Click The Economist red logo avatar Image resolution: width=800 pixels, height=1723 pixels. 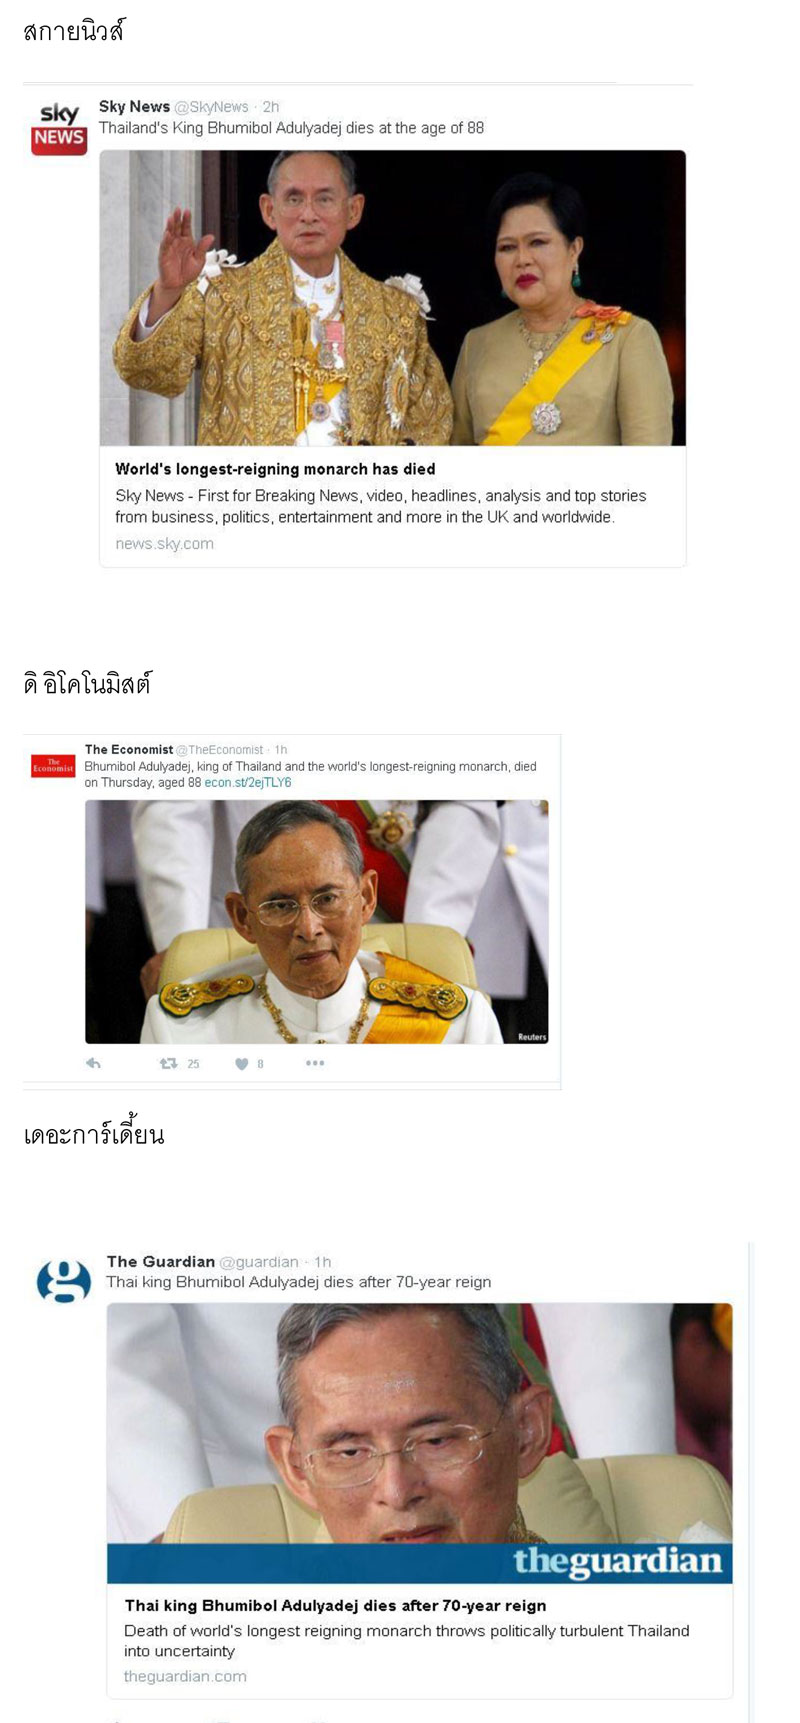[53, 766]
